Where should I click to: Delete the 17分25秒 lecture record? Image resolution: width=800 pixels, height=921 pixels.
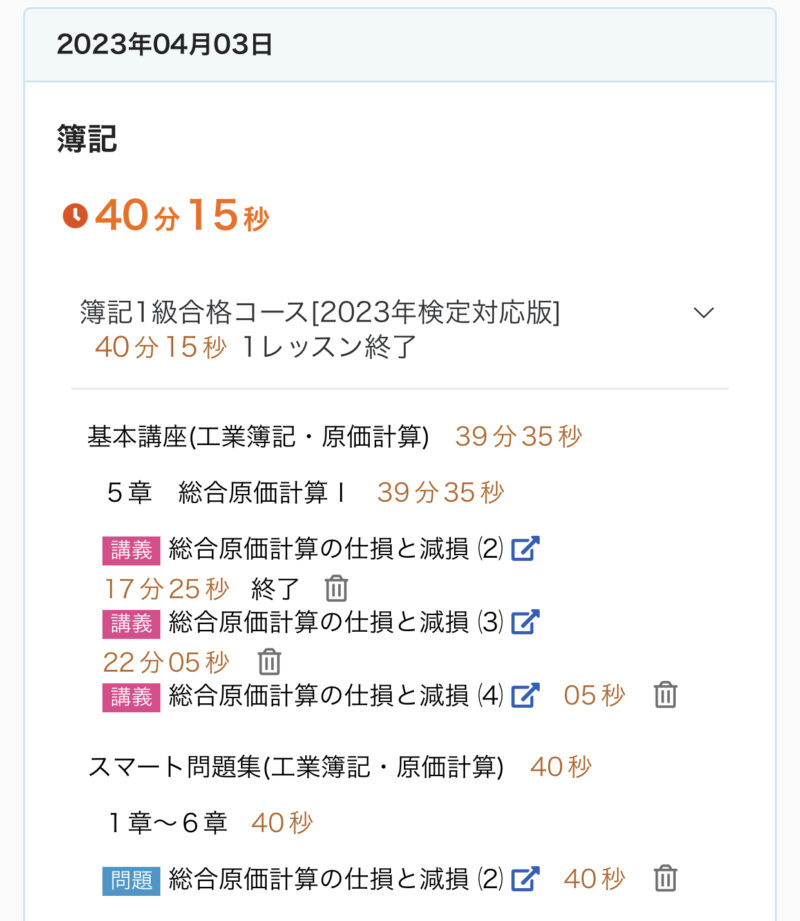point(337,588)
